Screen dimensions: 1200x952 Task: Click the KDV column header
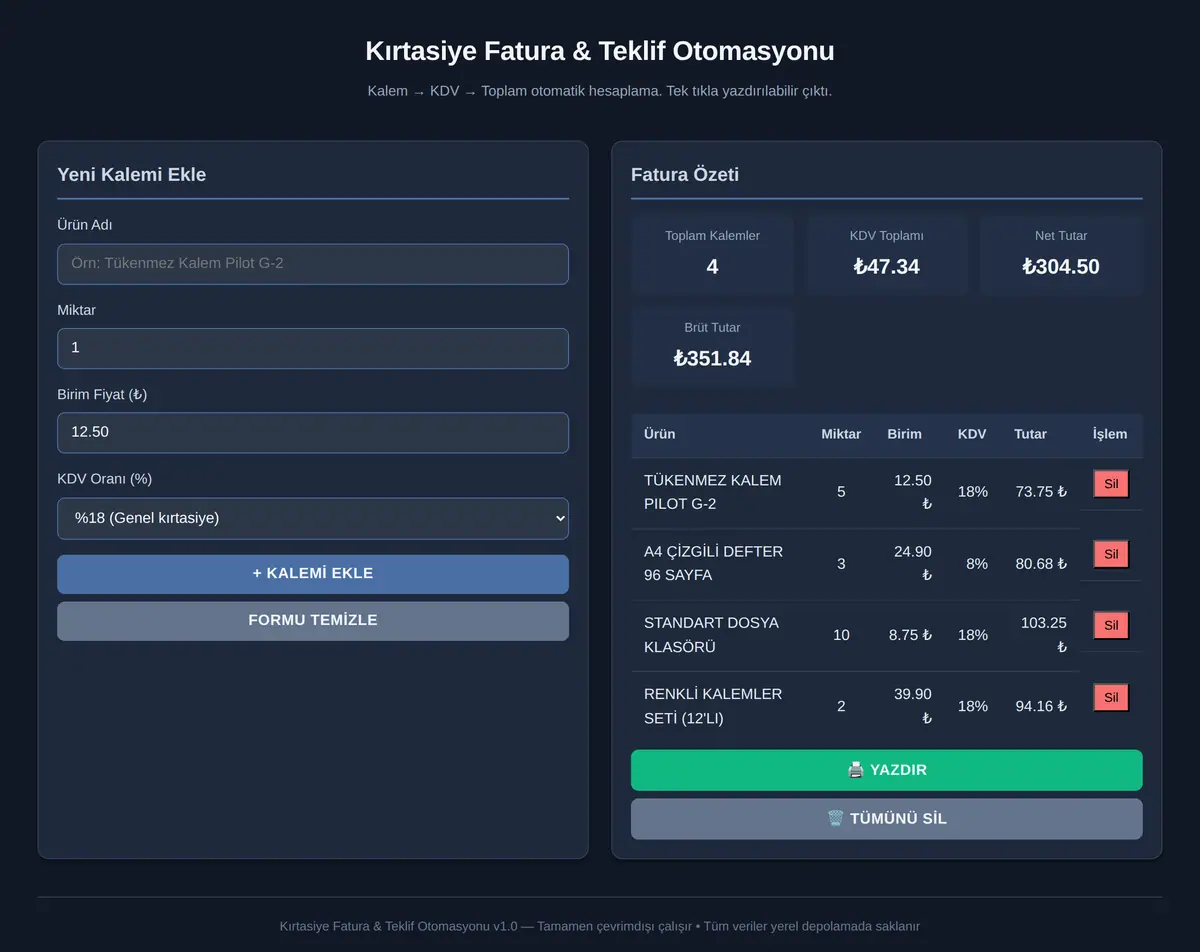972,434
